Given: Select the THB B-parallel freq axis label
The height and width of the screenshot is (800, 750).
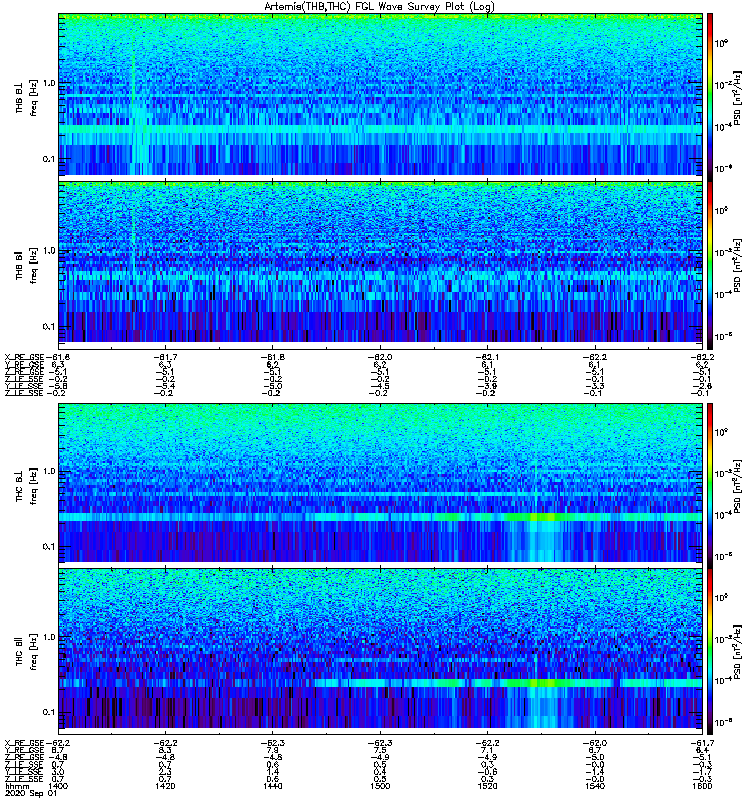Looking at the screenshot, I should 34,265.
